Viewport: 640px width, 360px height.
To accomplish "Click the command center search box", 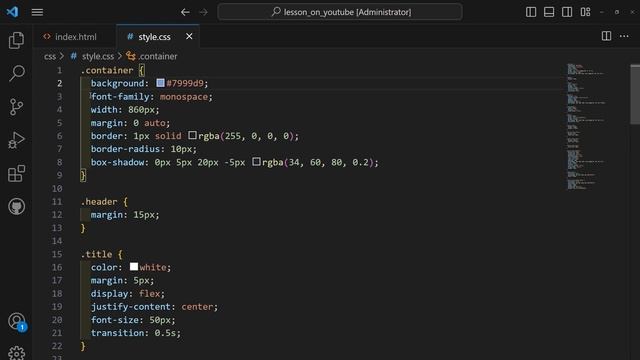I will (340, 12).
